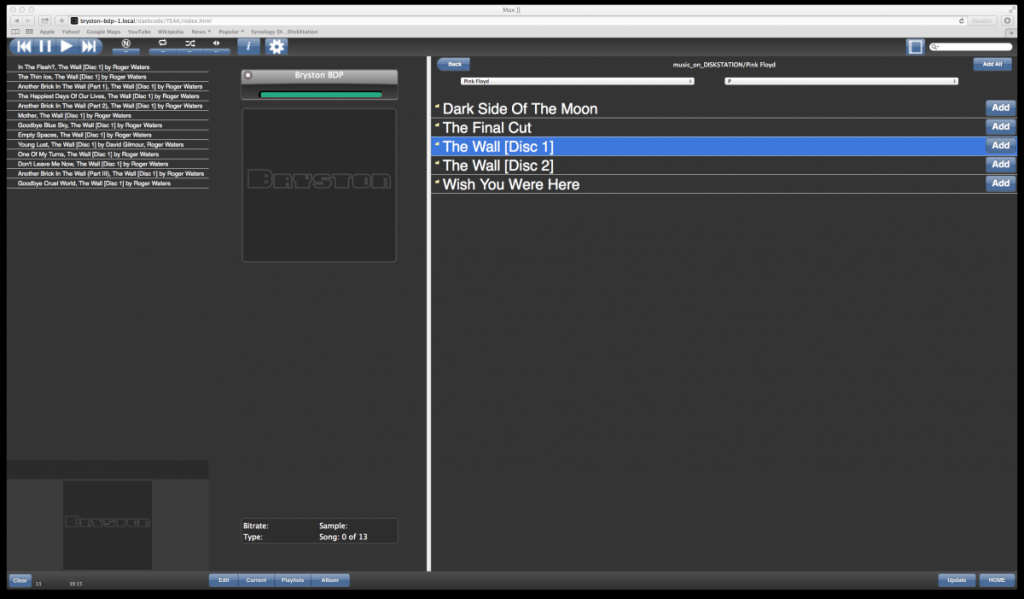The height and width of the screenshot is (599, 1024).
Task: Click folder icon beside Dark Side Of The Moon
Action: (x=437, y=106)
